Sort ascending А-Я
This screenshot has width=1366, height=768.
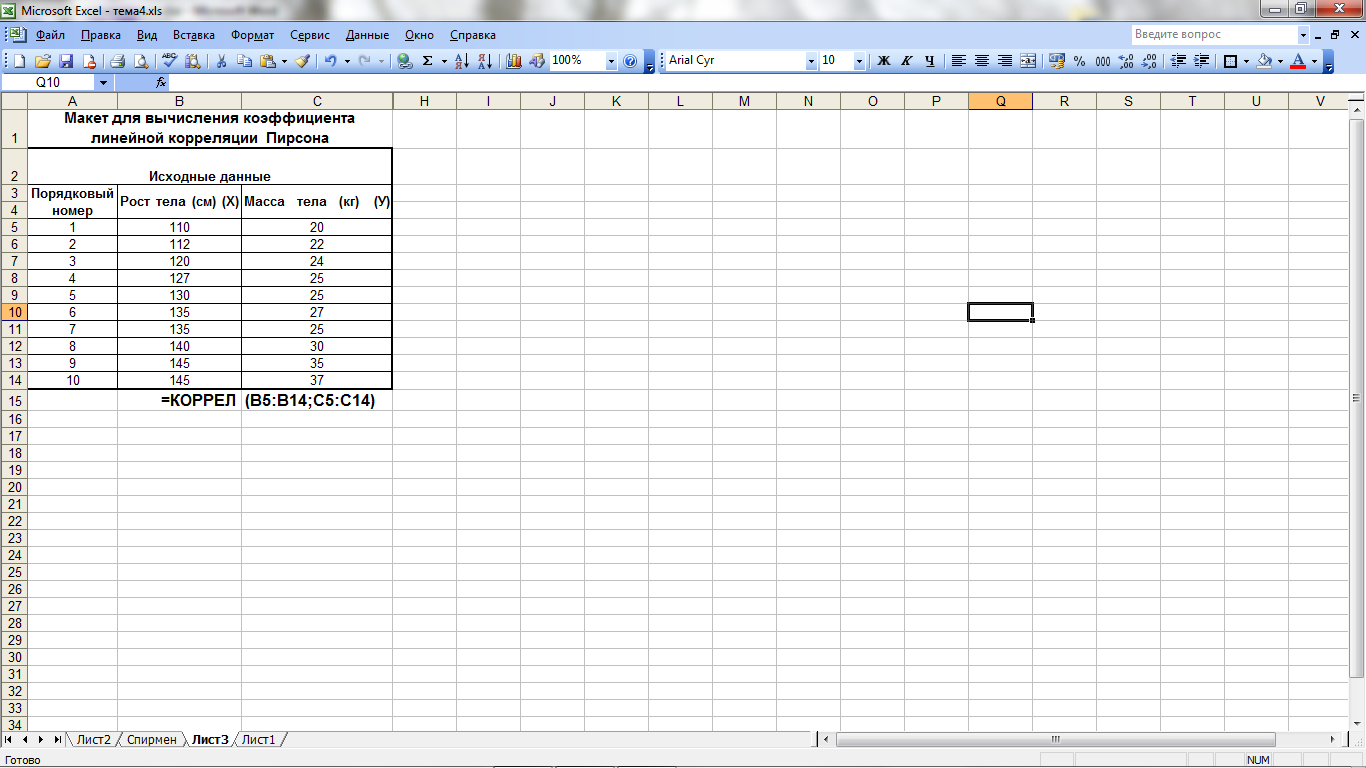coord(462,61)
